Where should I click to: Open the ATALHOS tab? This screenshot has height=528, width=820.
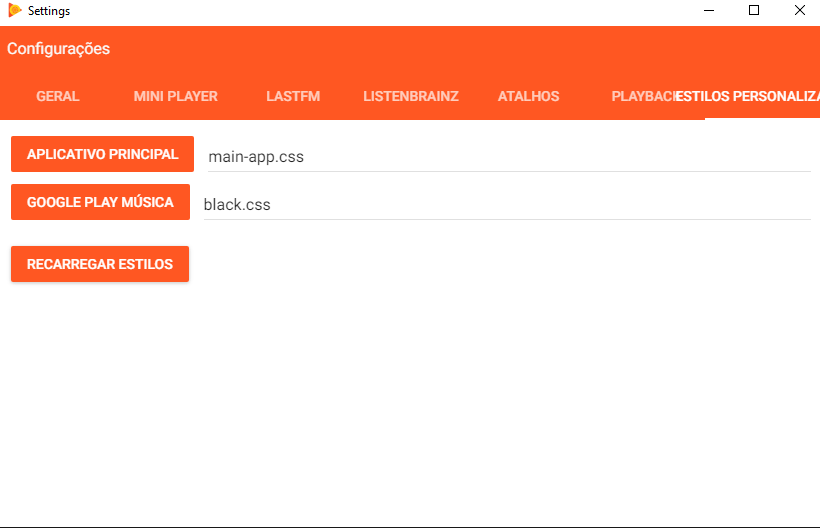[528, 96]
